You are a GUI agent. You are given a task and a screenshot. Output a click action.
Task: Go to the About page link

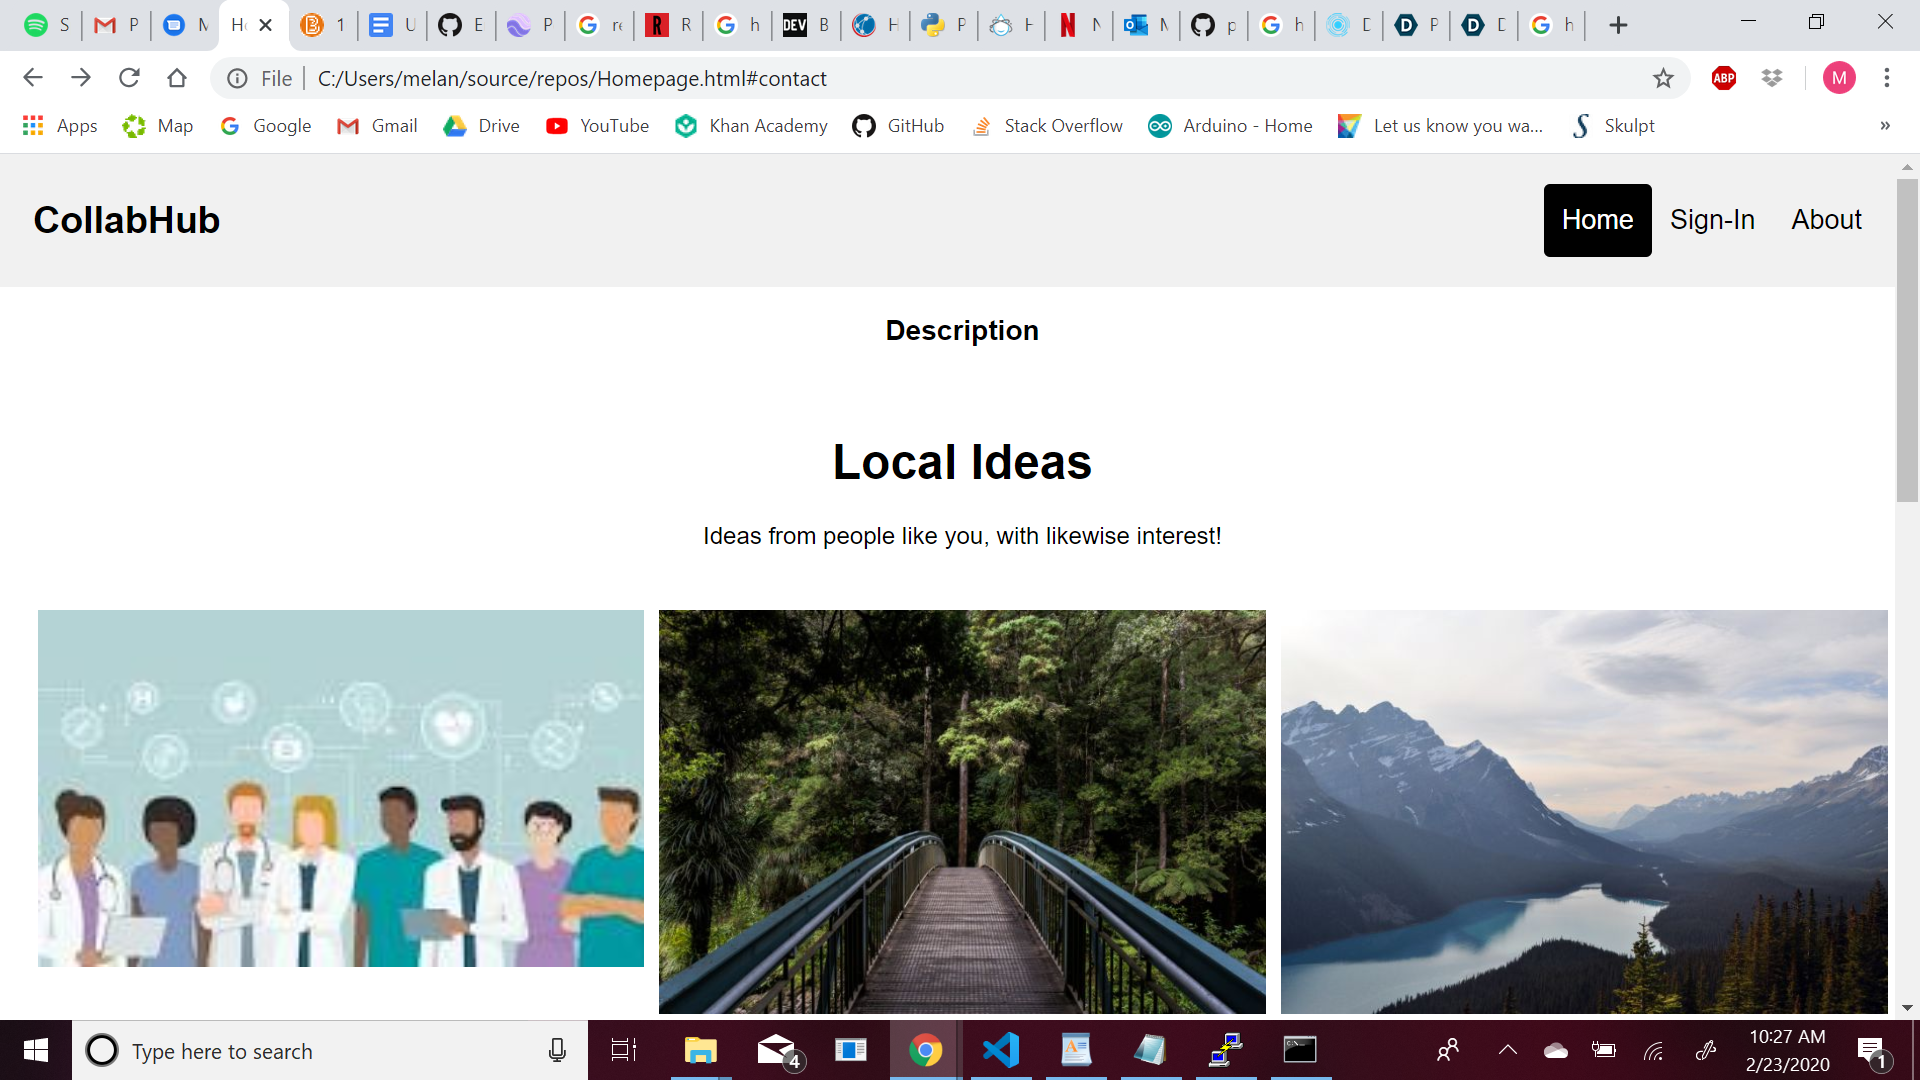click(1826, 220)
